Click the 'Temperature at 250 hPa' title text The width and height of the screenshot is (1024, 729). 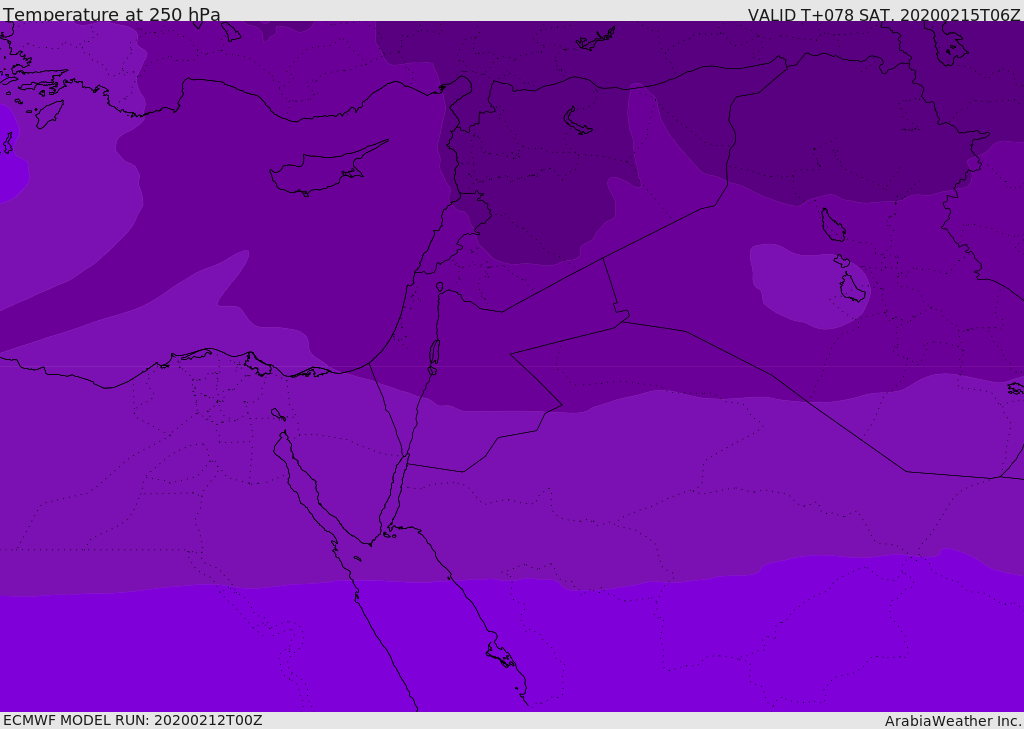[112, 14]
